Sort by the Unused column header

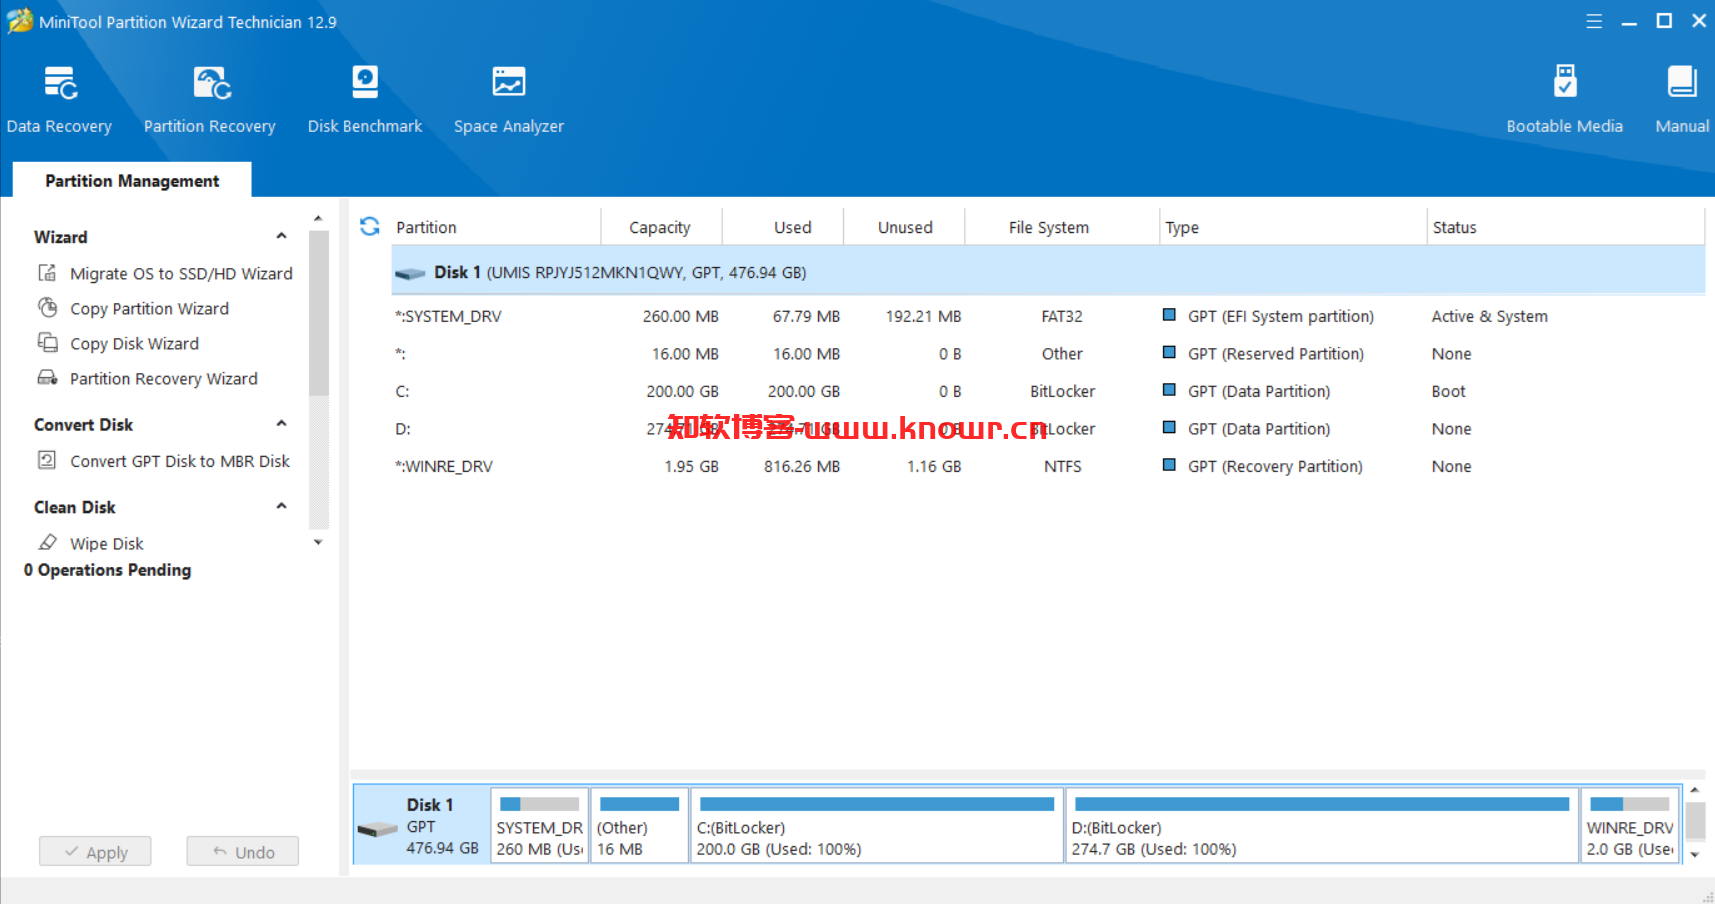(x=905, y=227)
